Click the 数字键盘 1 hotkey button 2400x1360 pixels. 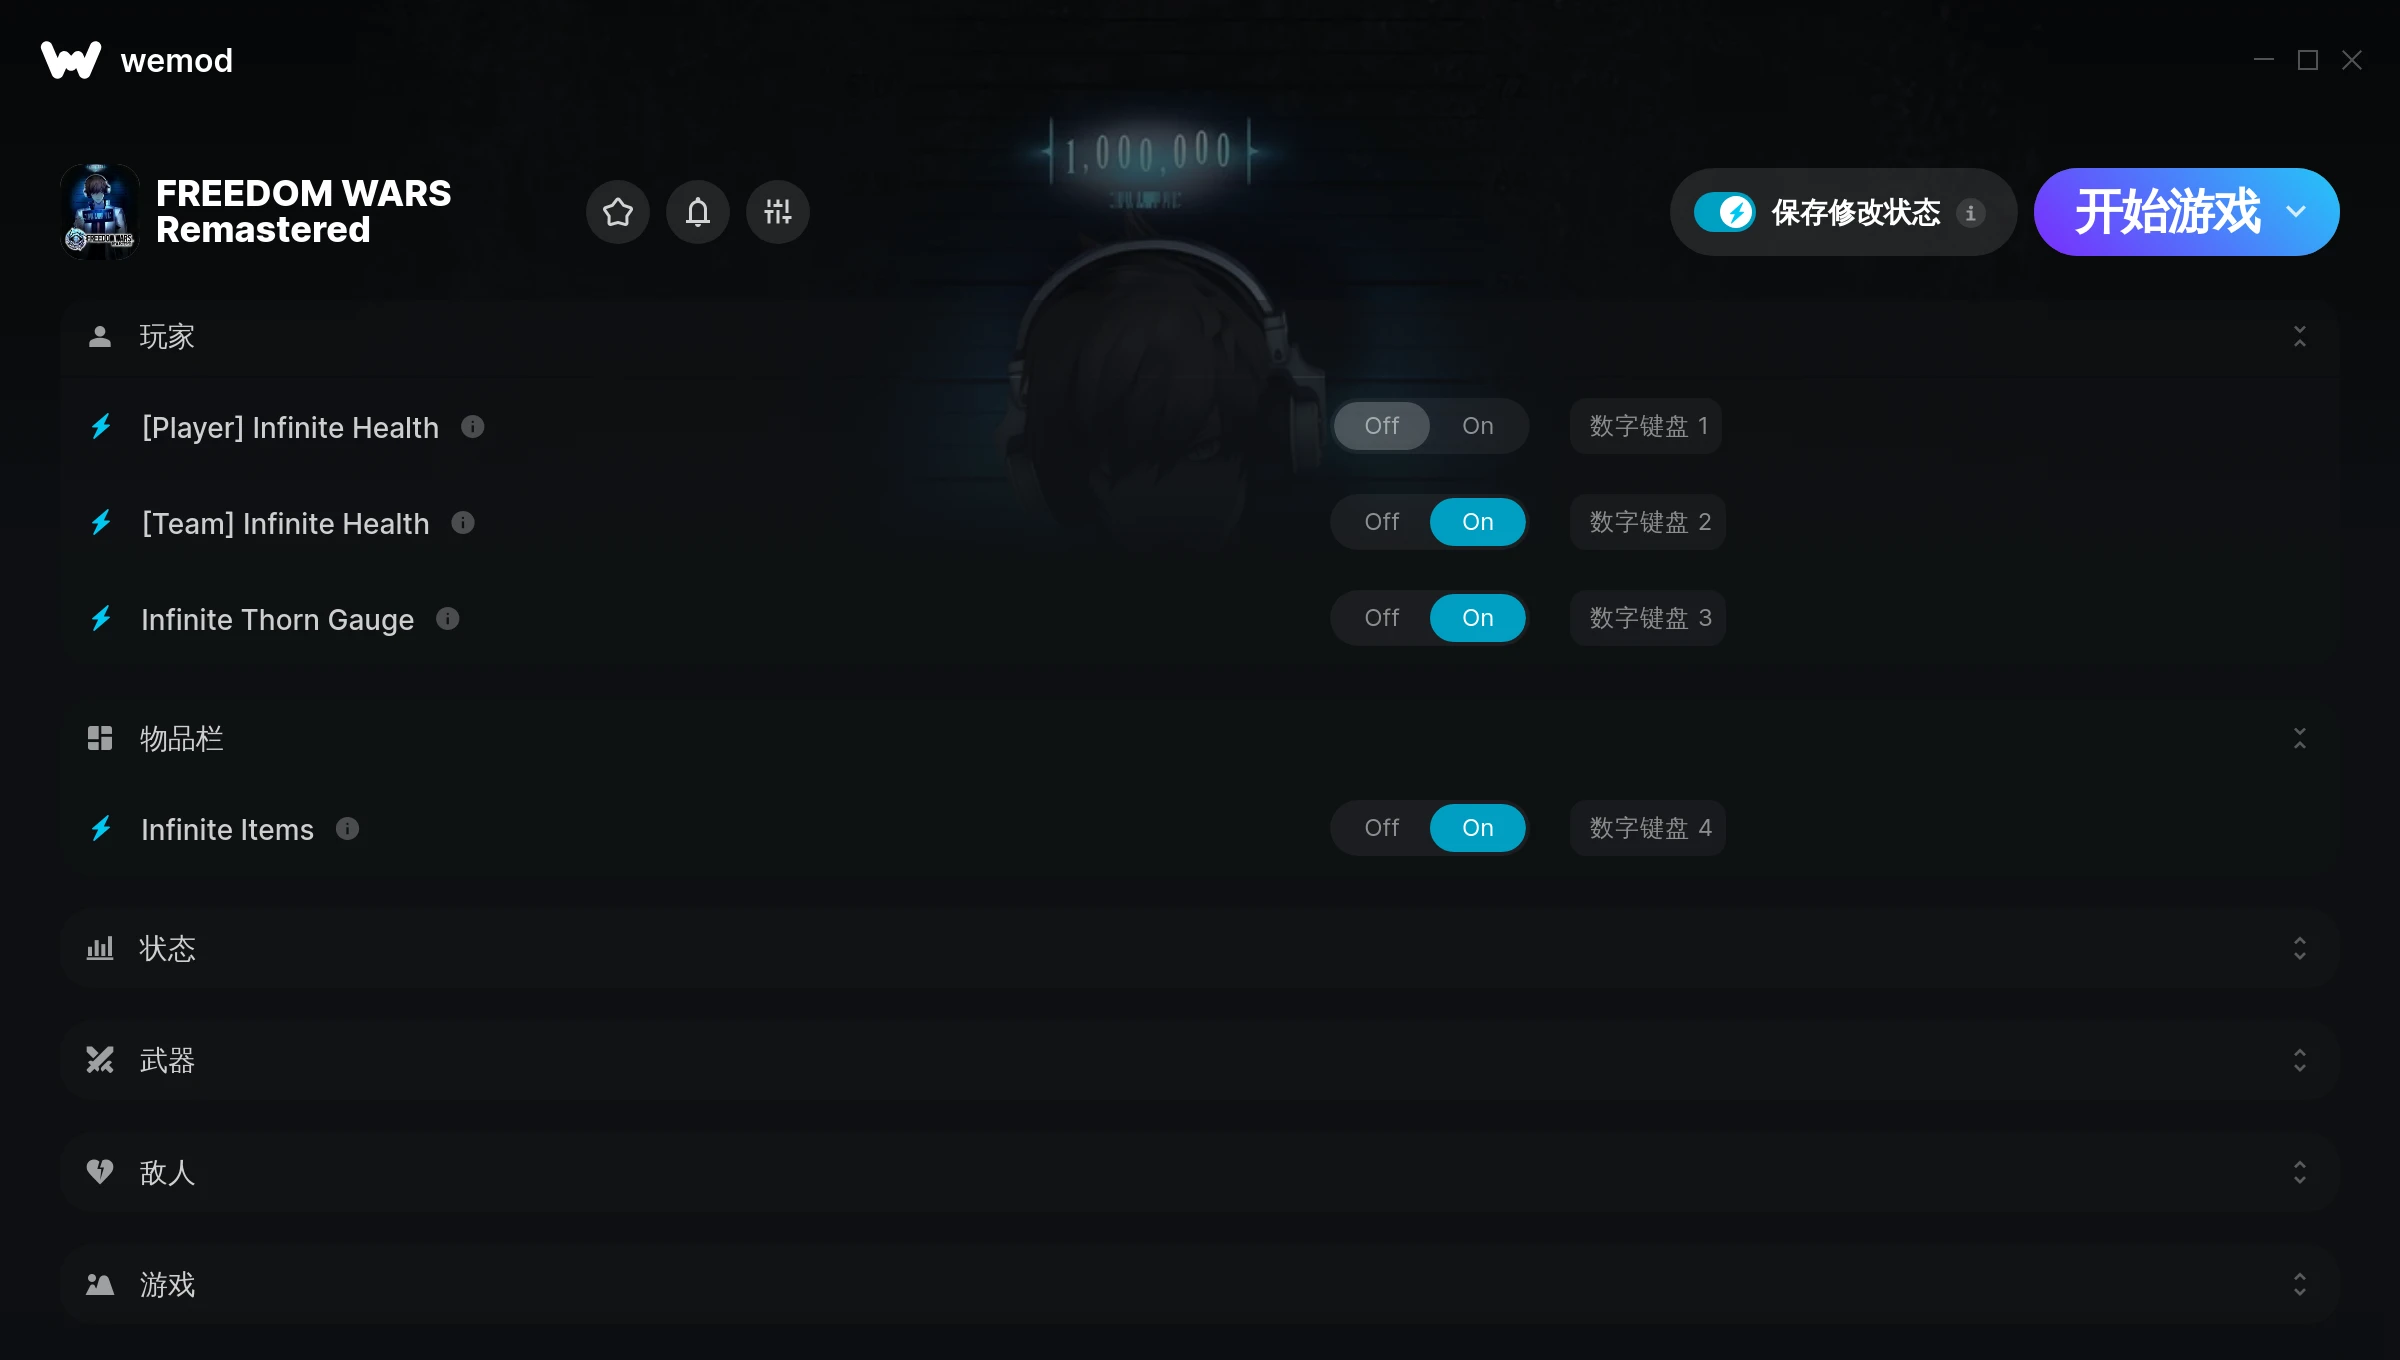[1646, 426]
